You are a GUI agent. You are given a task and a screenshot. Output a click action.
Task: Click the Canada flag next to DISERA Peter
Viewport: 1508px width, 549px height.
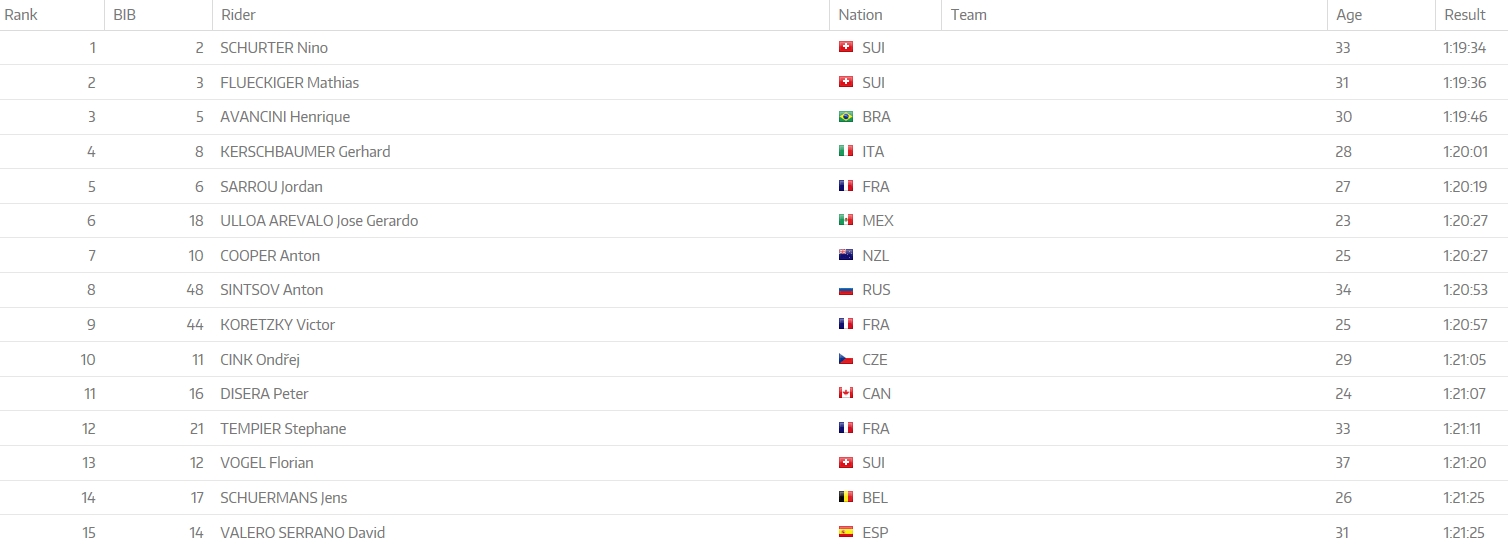coord(845,394)
